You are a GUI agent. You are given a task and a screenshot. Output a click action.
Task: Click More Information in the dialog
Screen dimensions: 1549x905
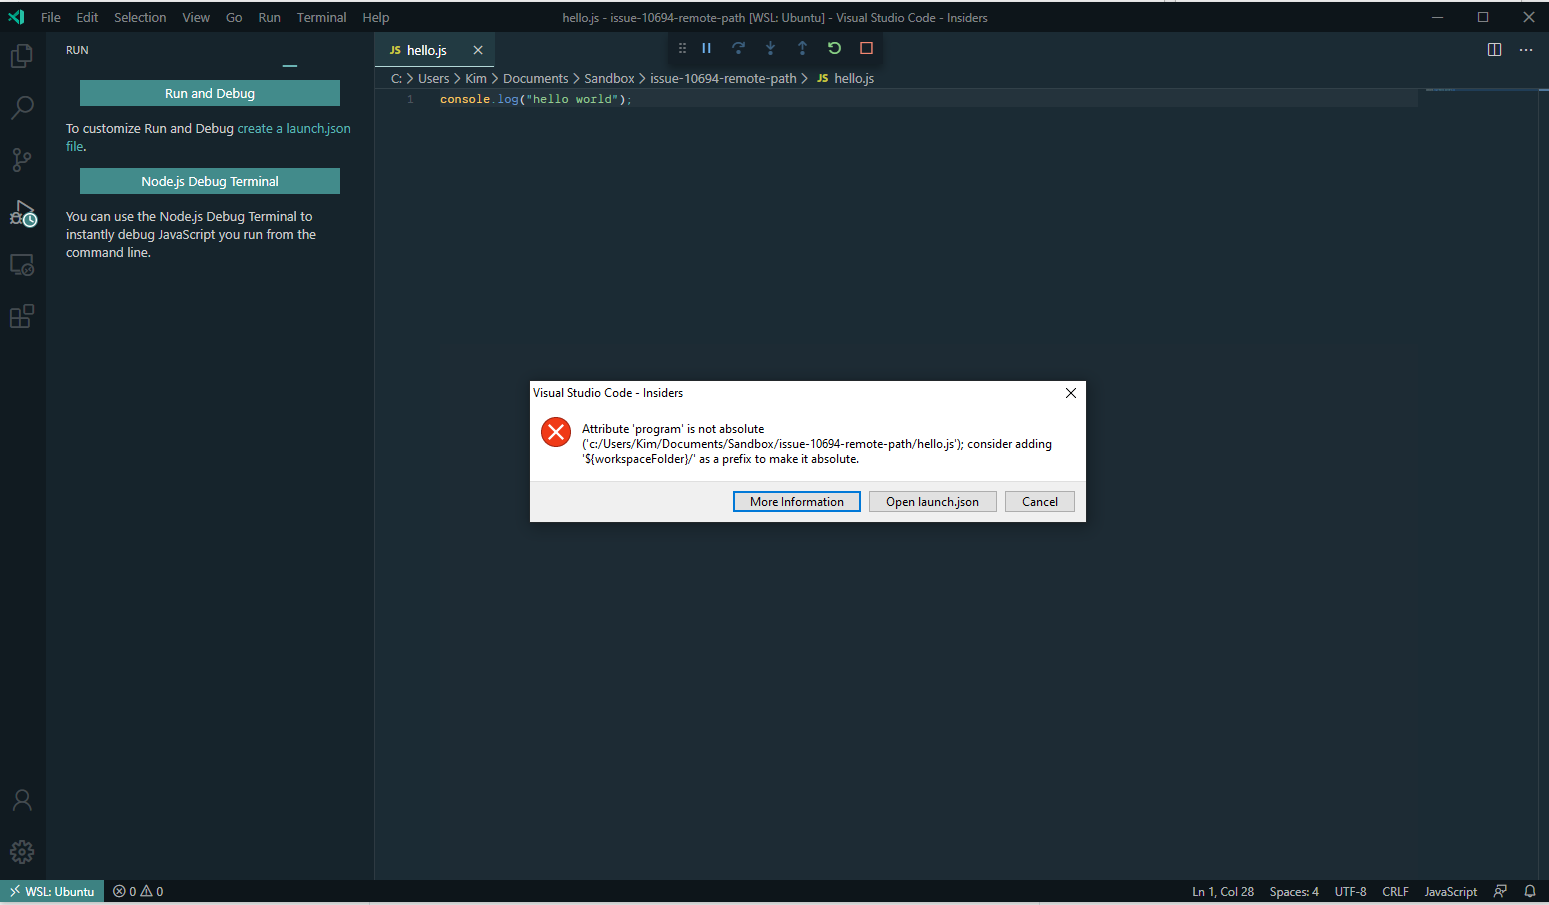(x=796, y=501)
